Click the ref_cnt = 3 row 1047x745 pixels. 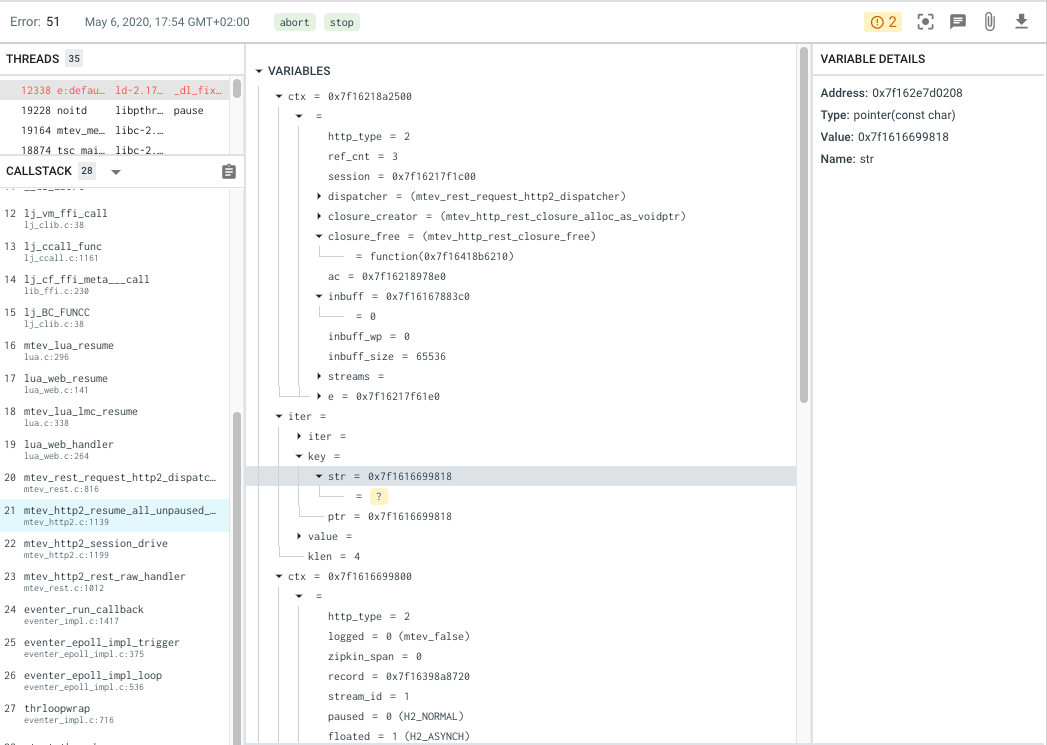pyautogui.click(x=363, y=156)
